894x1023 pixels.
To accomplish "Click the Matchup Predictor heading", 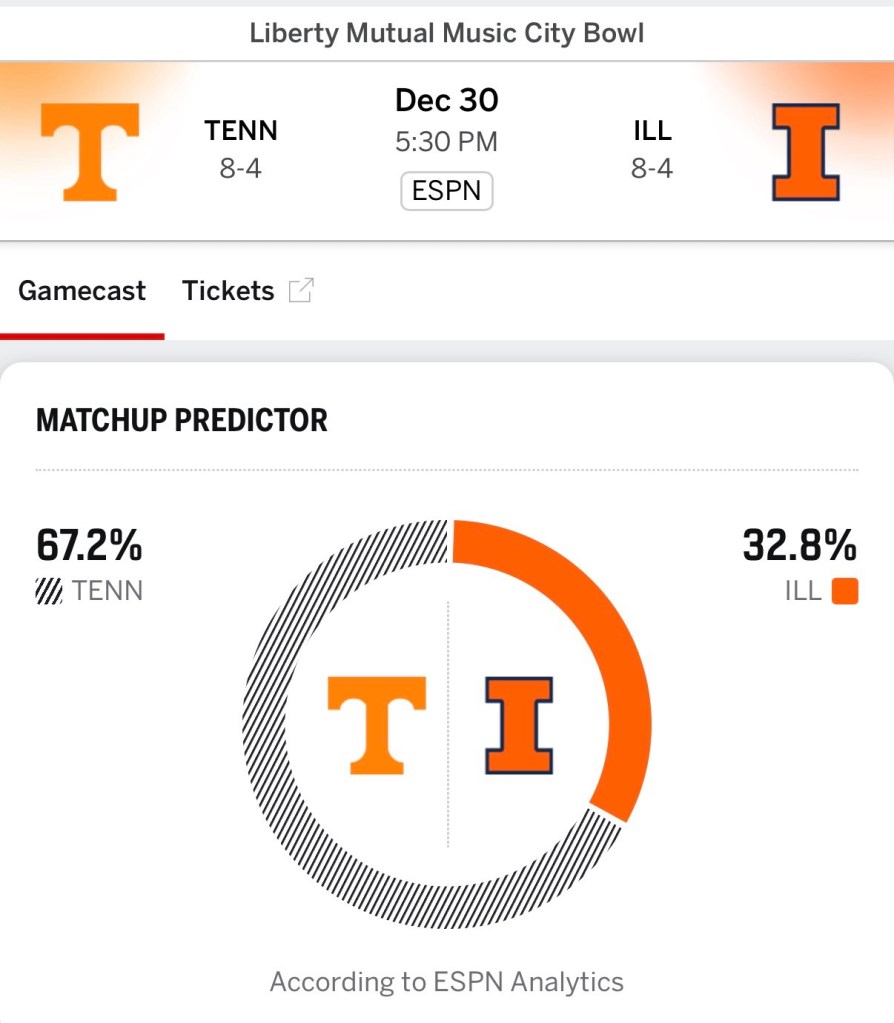I will click(x=182, y=420).
